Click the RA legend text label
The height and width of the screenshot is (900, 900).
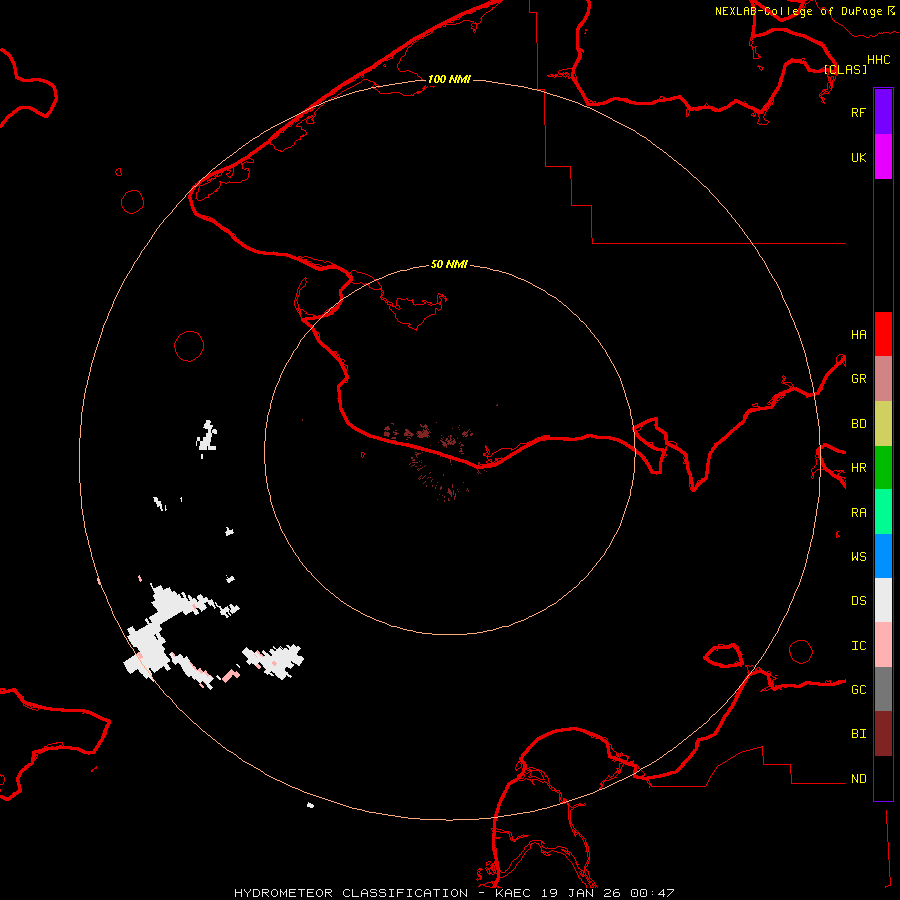tap(858, 512)
